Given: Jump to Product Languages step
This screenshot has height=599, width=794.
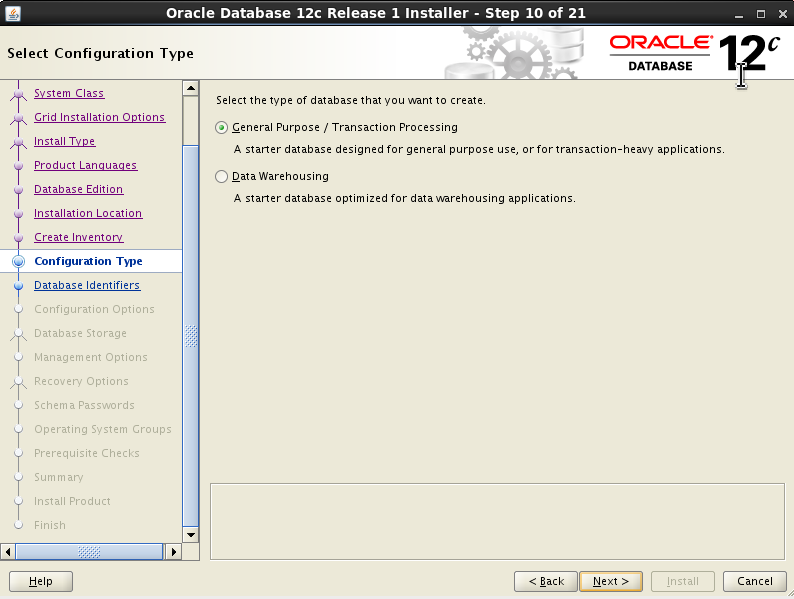Looking at the screenshot, I should [85, 165].
